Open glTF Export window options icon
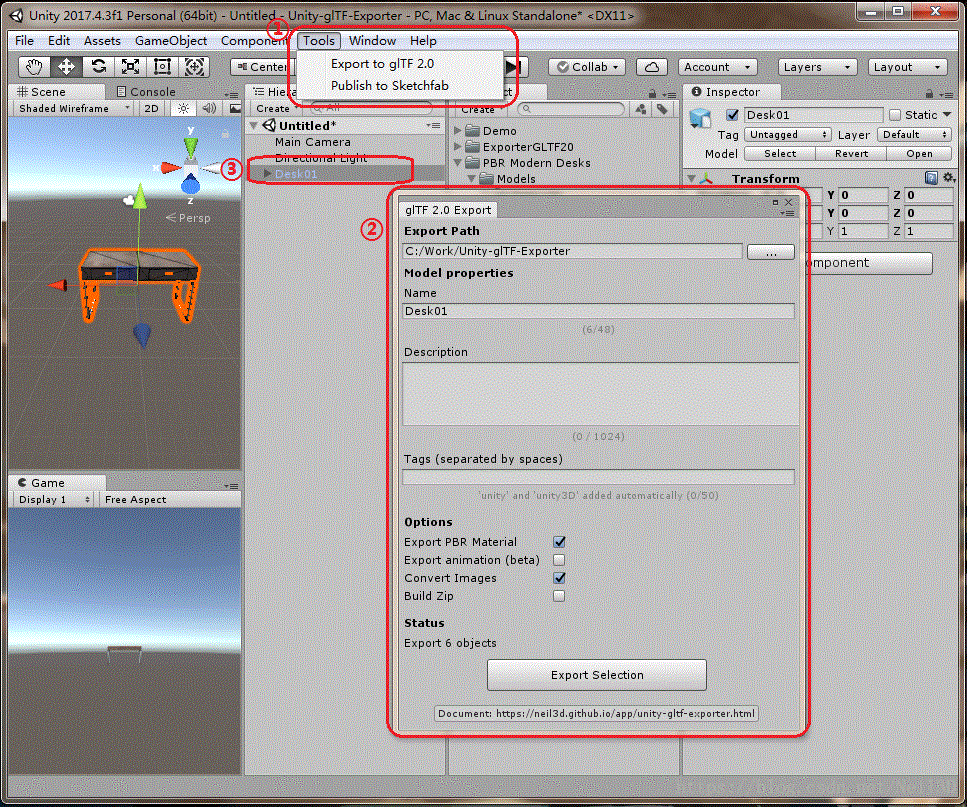Screen dimensions: 967x807 (x=787, y=213)
